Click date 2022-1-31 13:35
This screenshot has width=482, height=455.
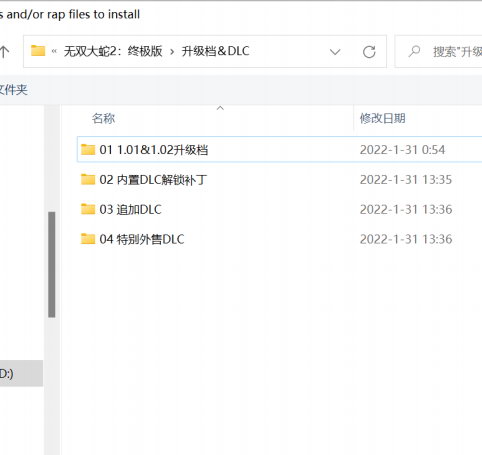(x=406, y=180)
